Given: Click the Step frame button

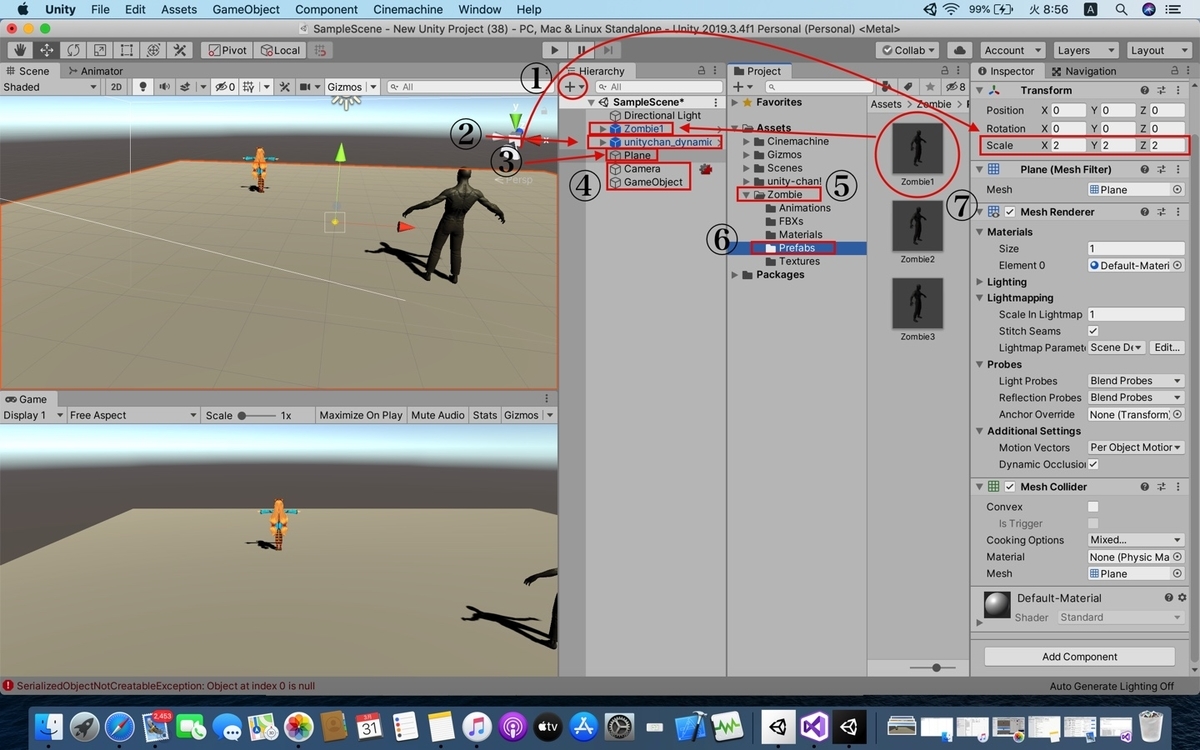Looking at the screenshot, I should 607,50.
